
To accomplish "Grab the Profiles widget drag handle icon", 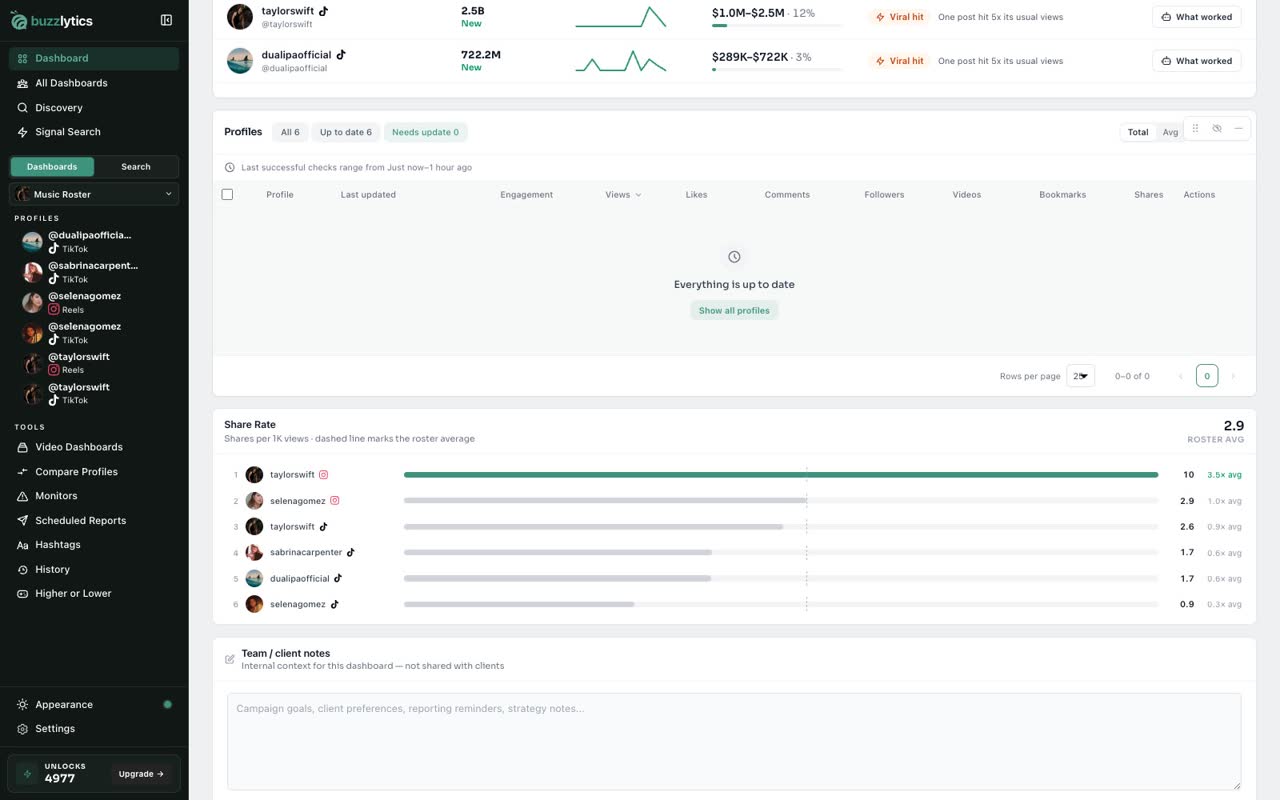I will [x=1195, y=128].
